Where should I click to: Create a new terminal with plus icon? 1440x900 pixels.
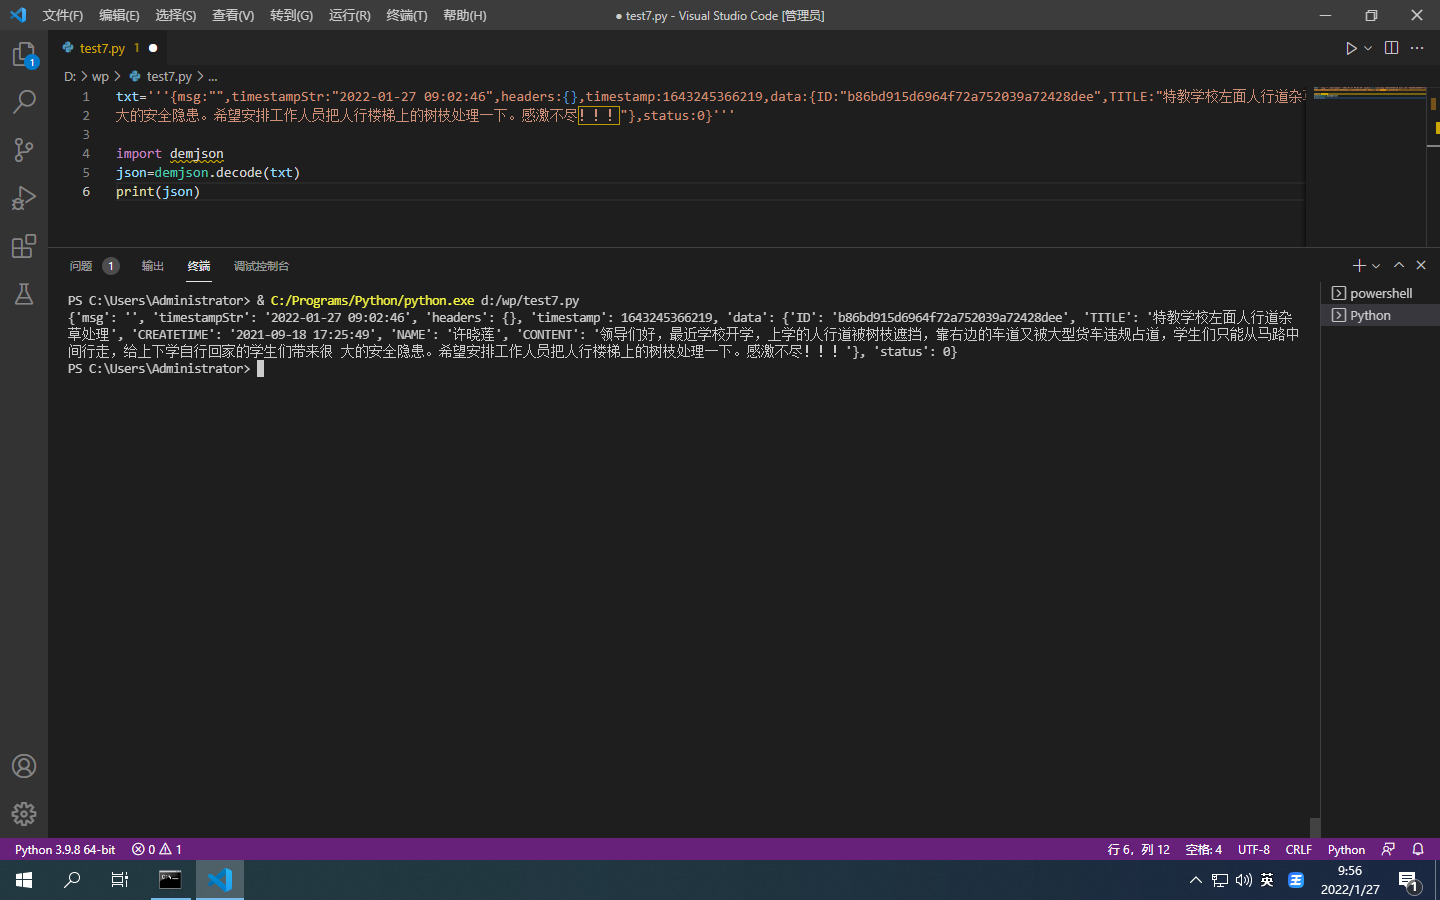coord(1359,265)
